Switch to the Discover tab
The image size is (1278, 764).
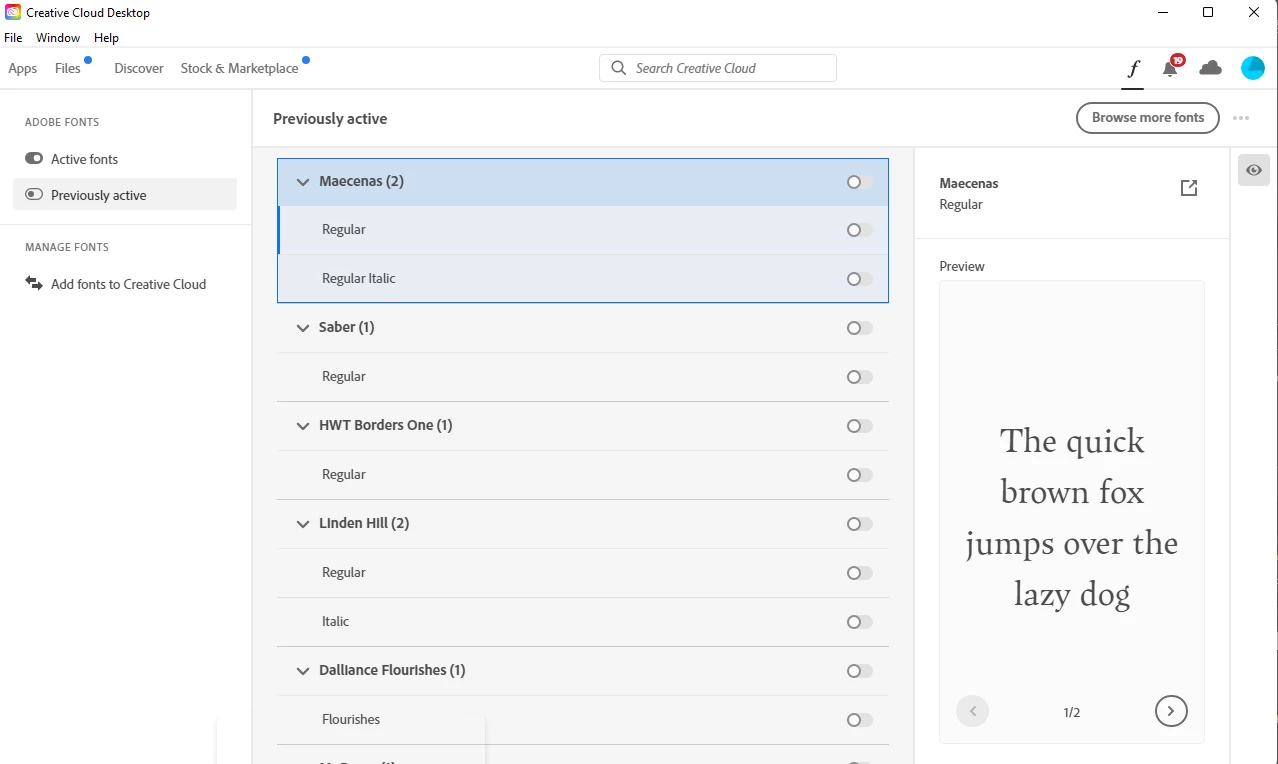click(x=139, y=68)
